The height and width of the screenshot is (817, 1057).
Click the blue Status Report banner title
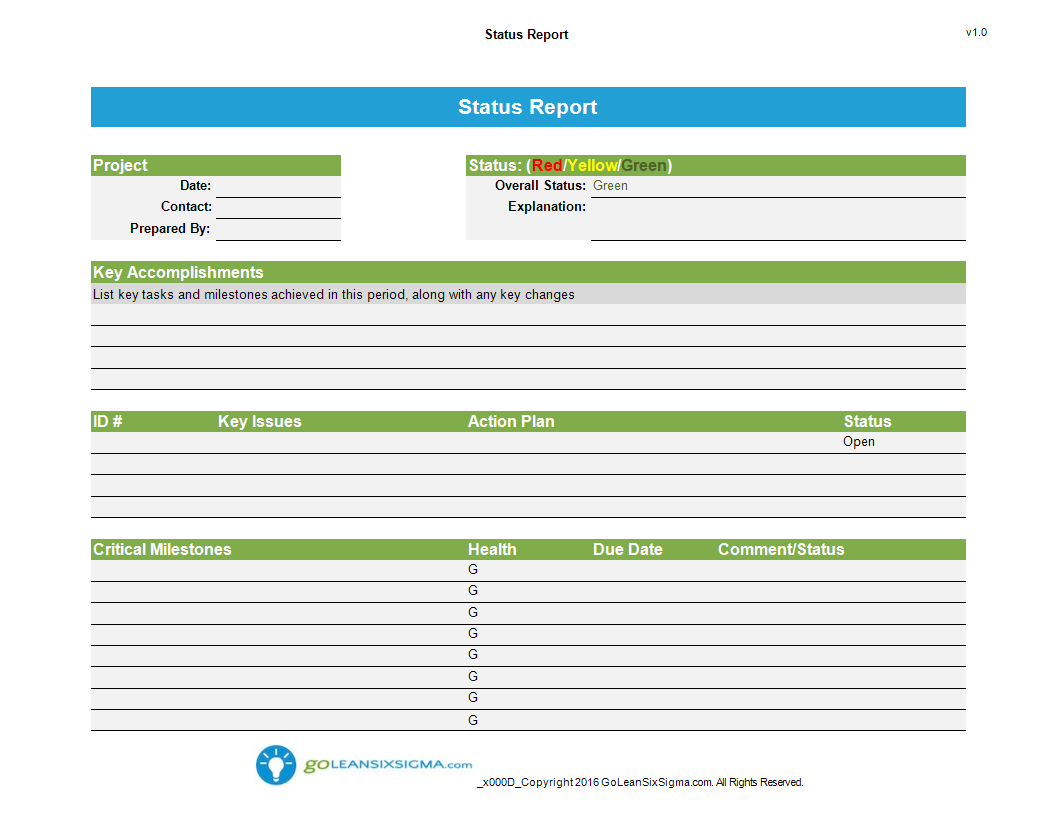pos(528,107)
